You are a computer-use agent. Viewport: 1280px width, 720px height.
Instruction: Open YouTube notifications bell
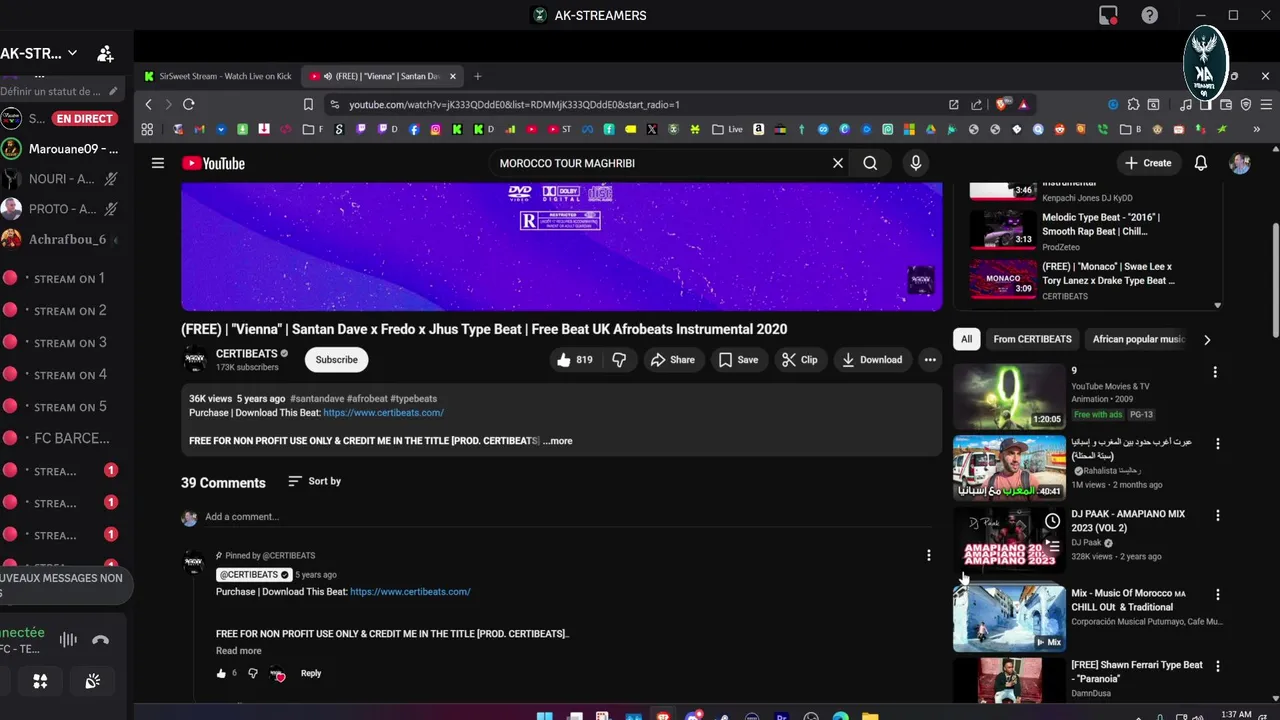1201,163
